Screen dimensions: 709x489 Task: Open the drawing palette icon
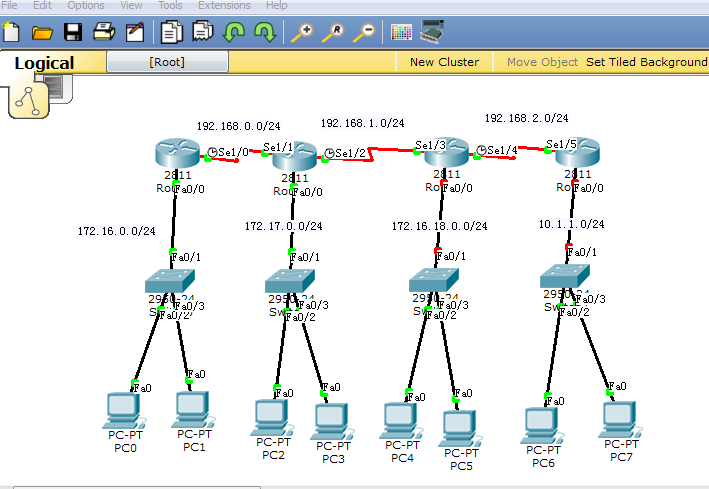401,33
